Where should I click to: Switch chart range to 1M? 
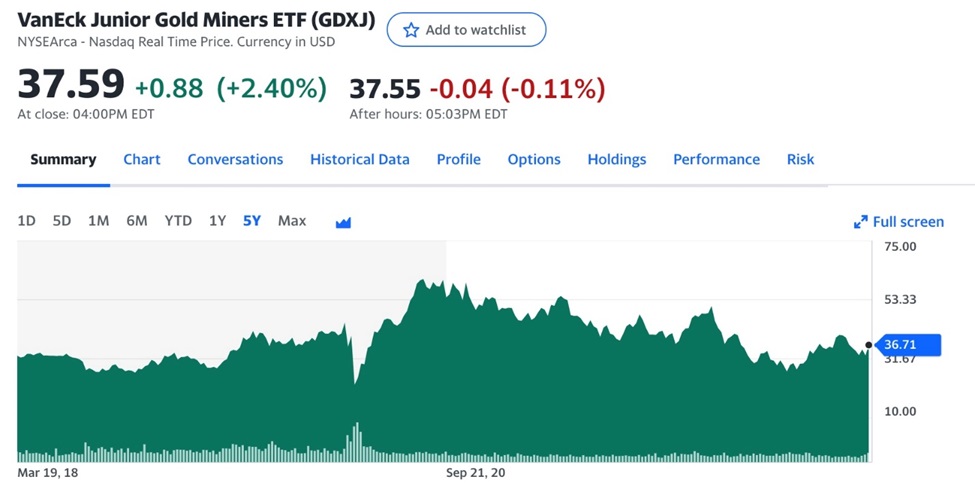[98, 221]
